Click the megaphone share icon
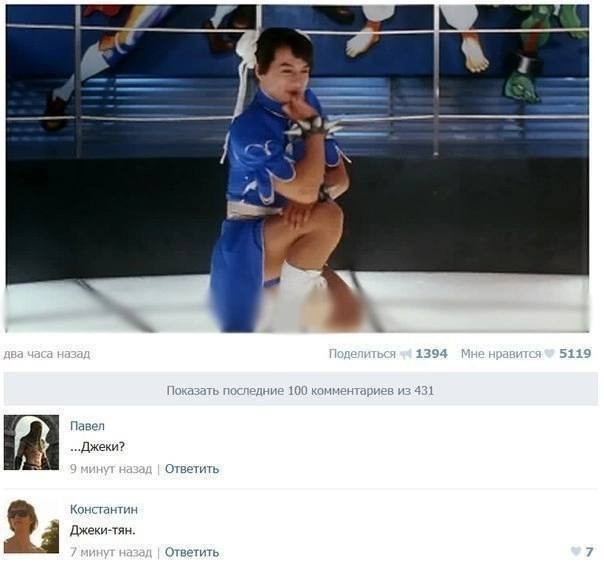 (406, 353)
